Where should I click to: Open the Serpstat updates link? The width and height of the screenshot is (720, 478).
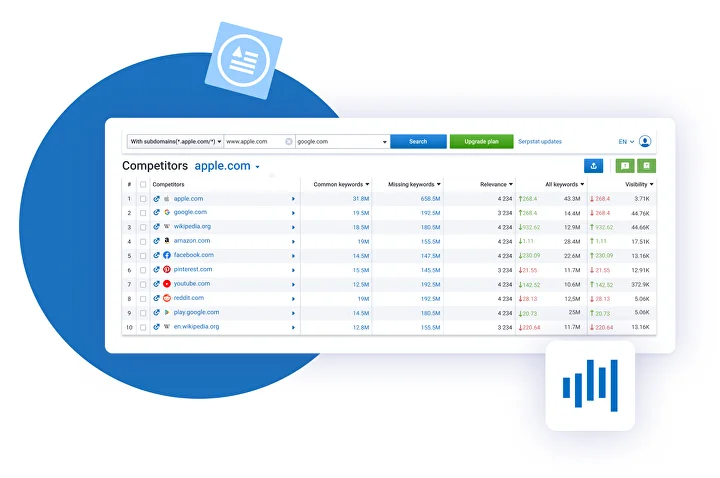pos(540,141)
